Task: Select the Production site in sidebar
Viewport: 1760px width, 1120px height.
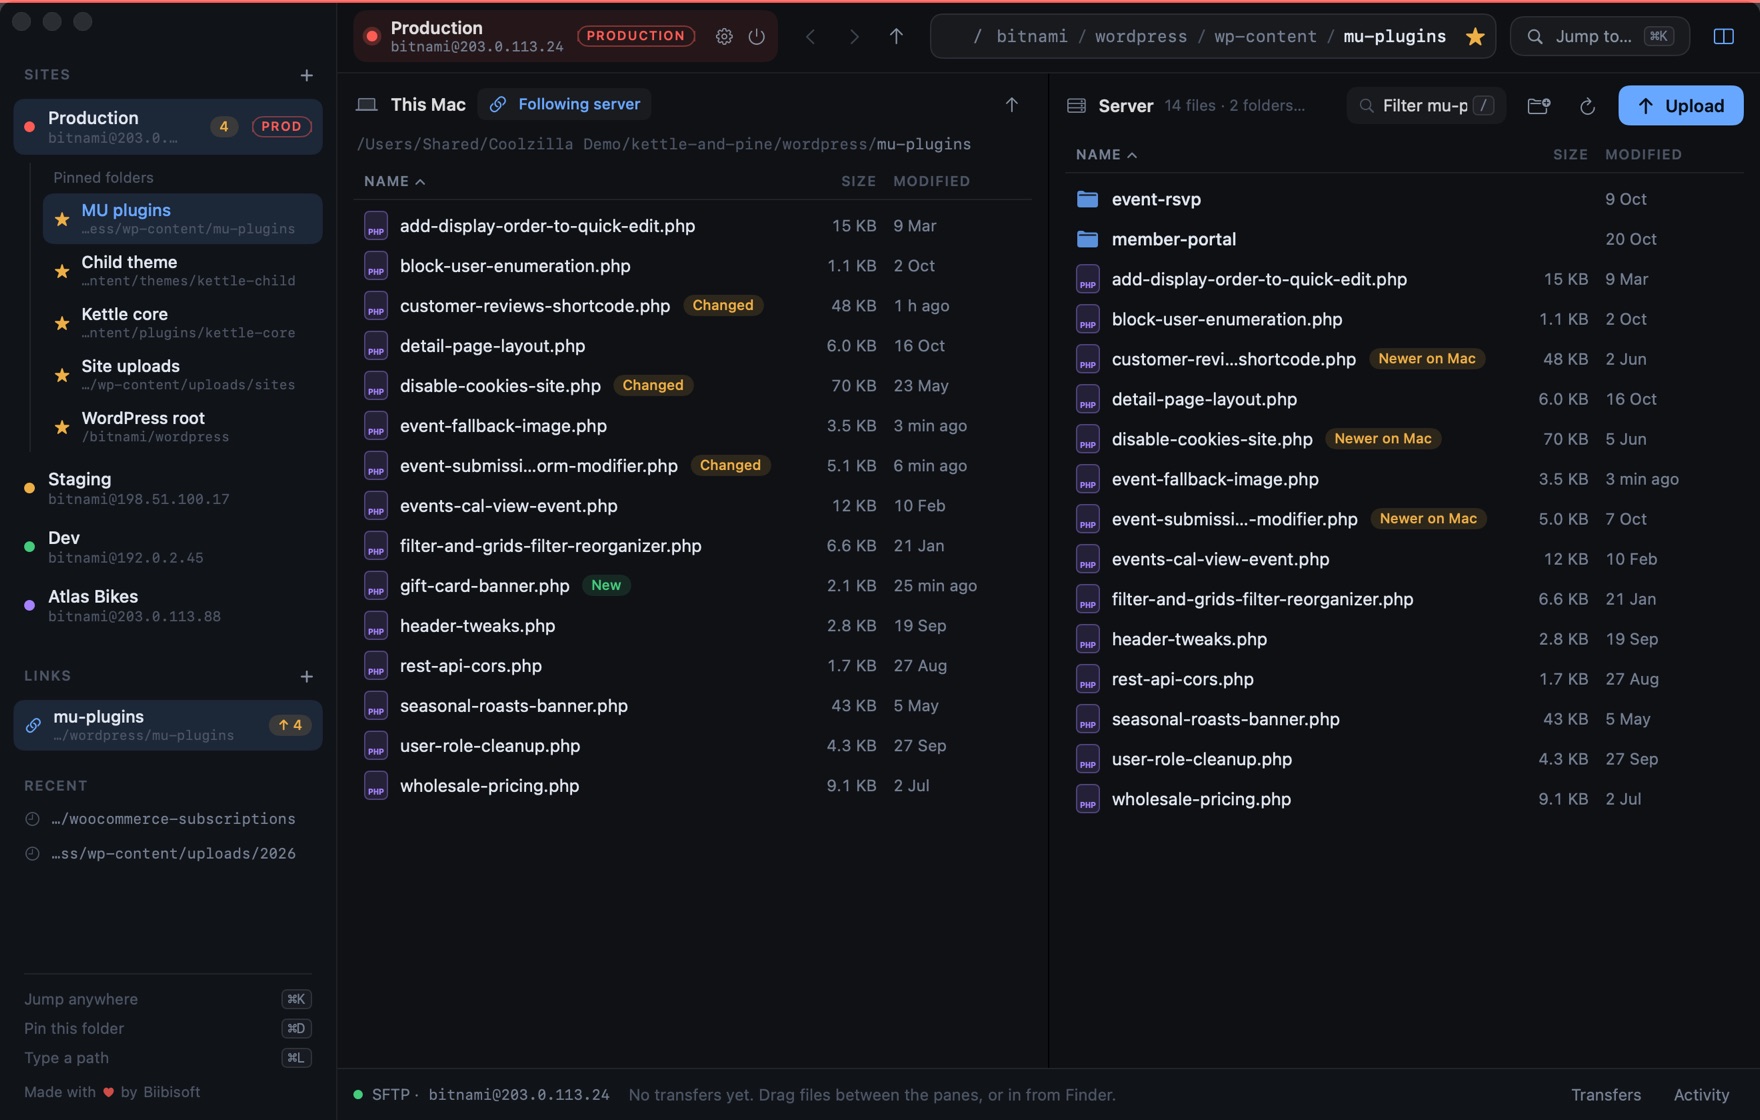Action: click(168, 127)
